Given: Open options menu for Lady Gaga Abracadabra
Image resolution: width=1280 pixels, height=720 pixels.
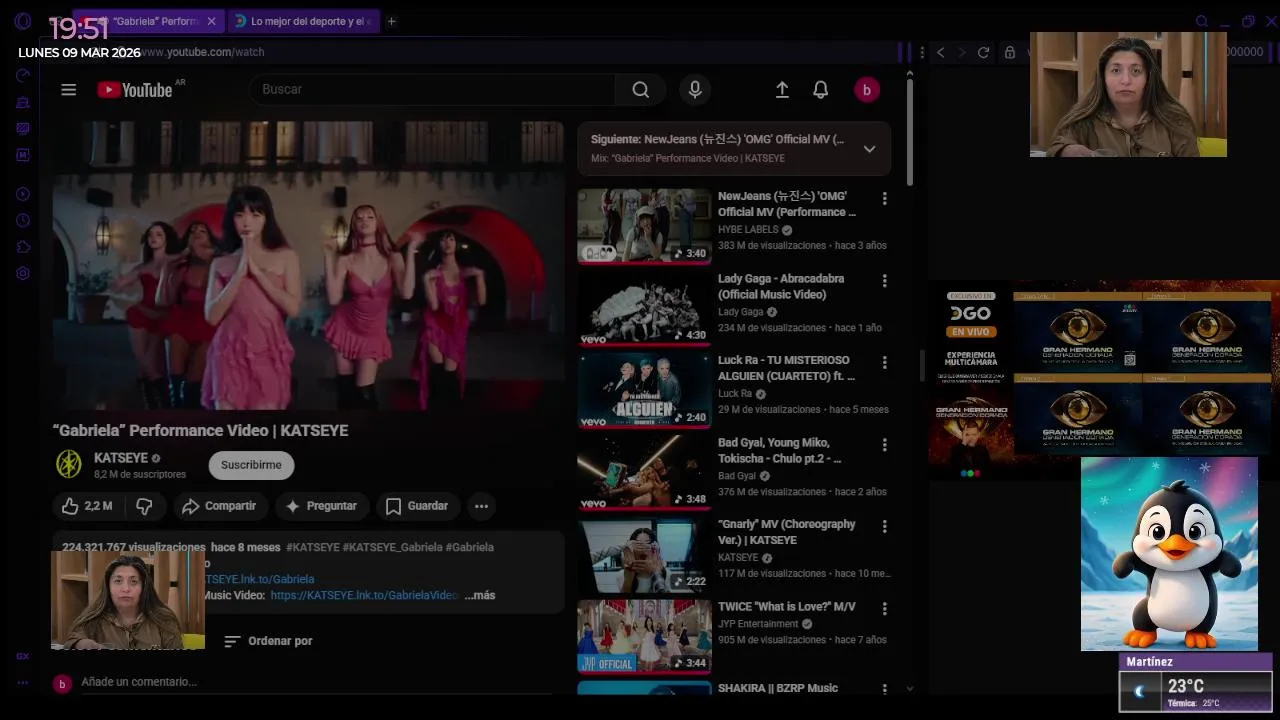Looking at the screenshot, I should coord(884,281).
